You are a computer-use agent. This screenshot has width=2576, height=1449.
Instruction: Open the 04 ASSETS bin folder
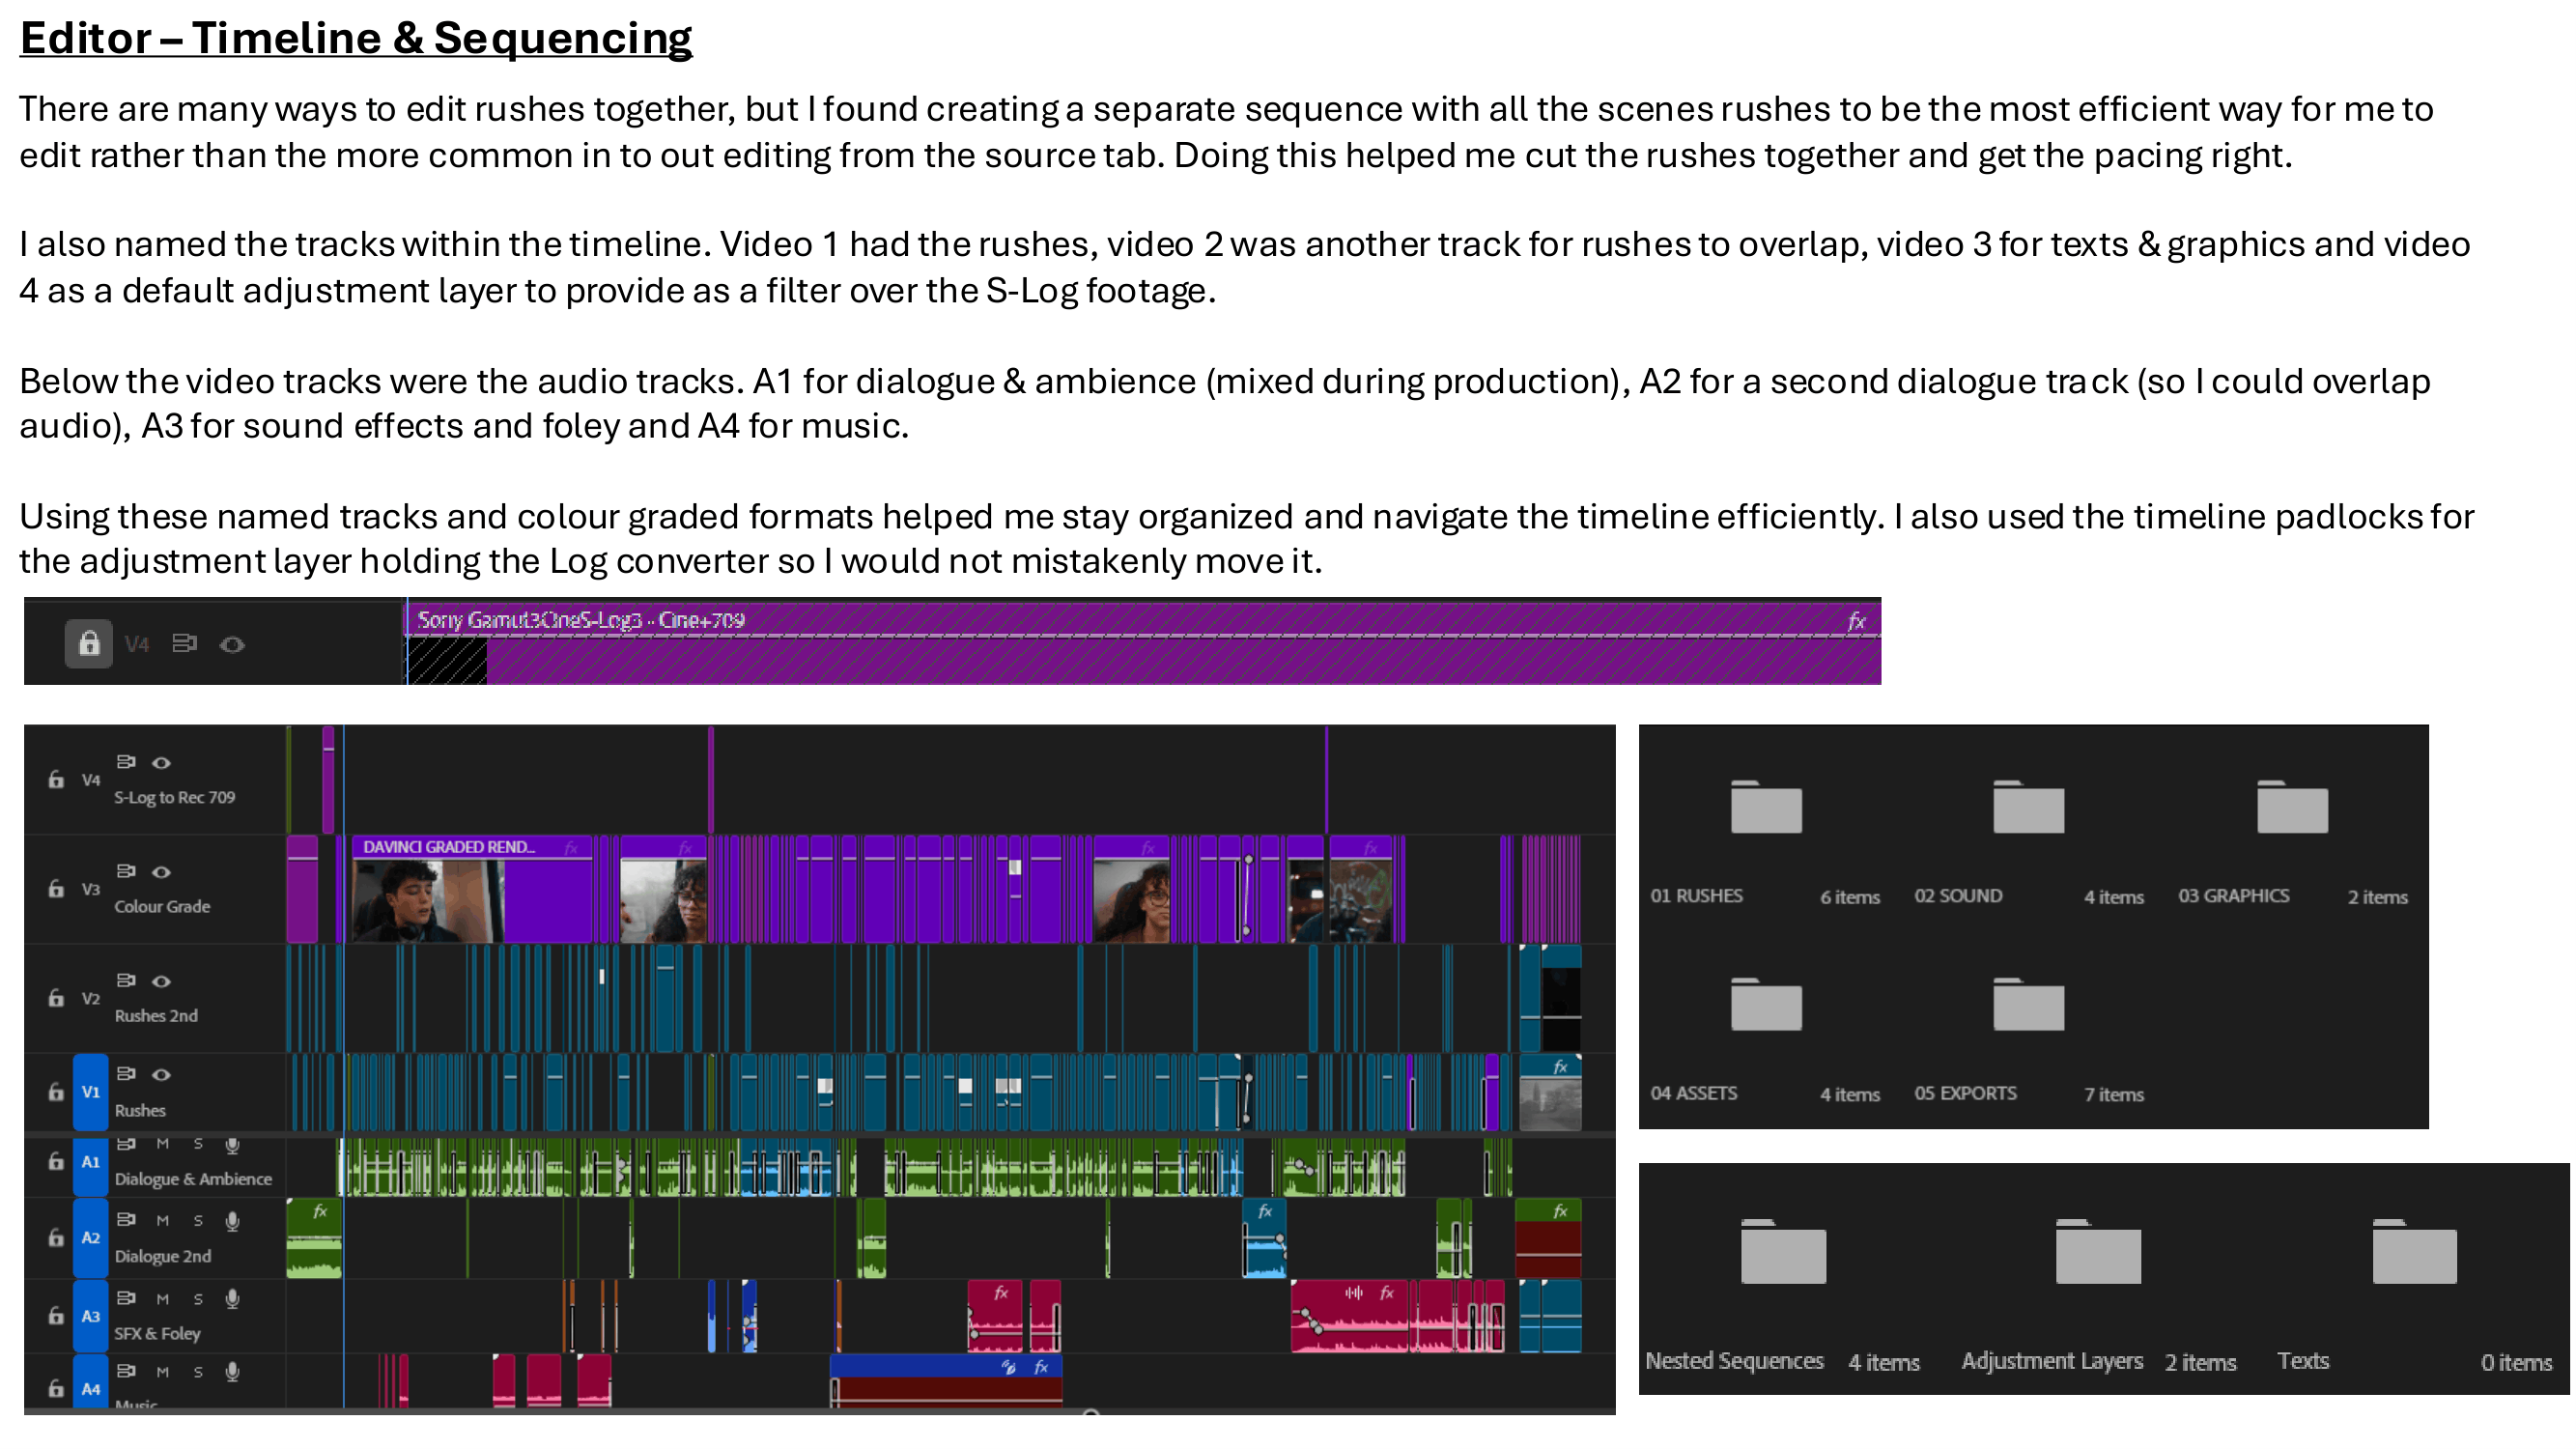(1766, 1004)
